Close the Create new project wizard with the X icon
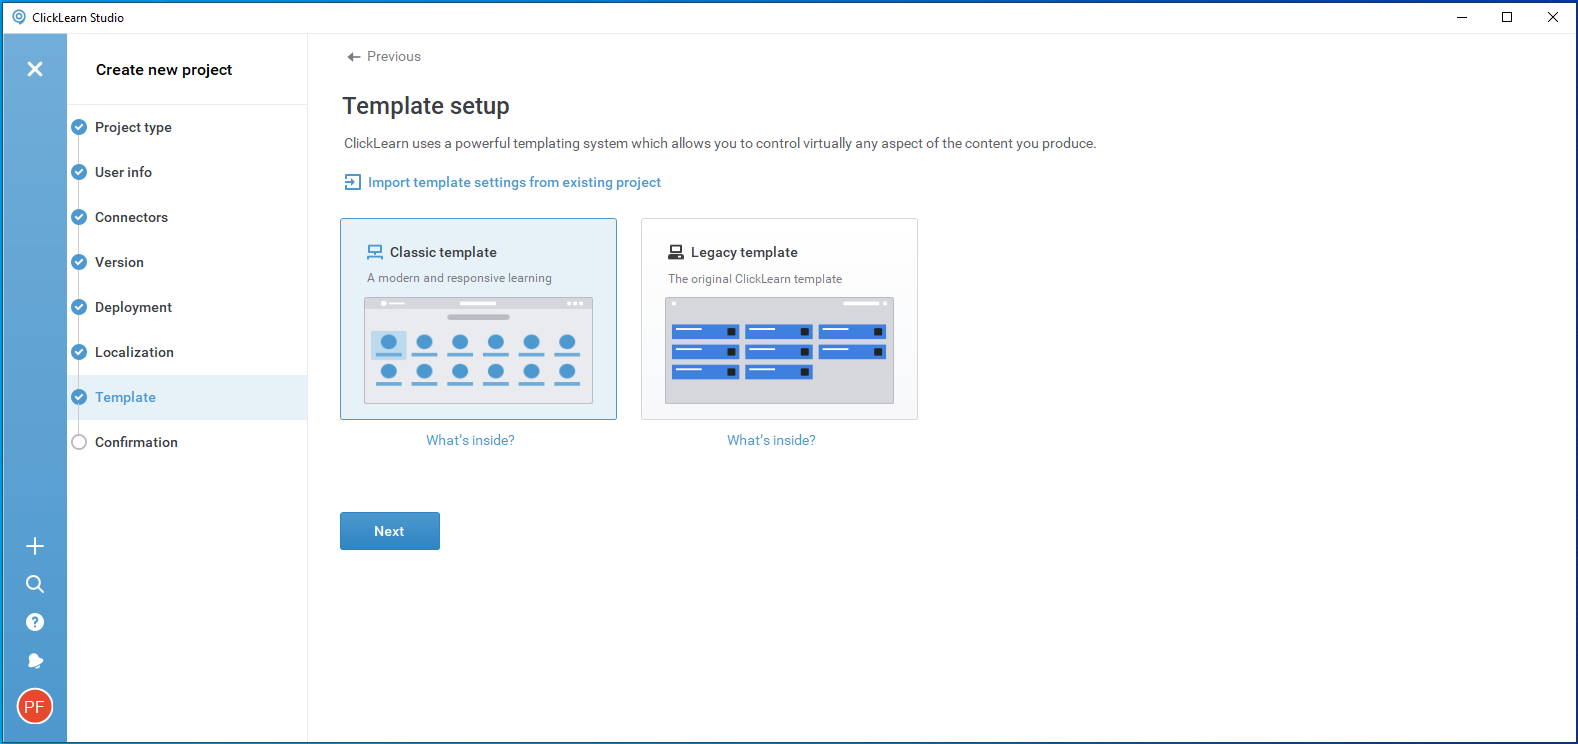Screen dimensions: 1578x744 (x=35, y=69)
